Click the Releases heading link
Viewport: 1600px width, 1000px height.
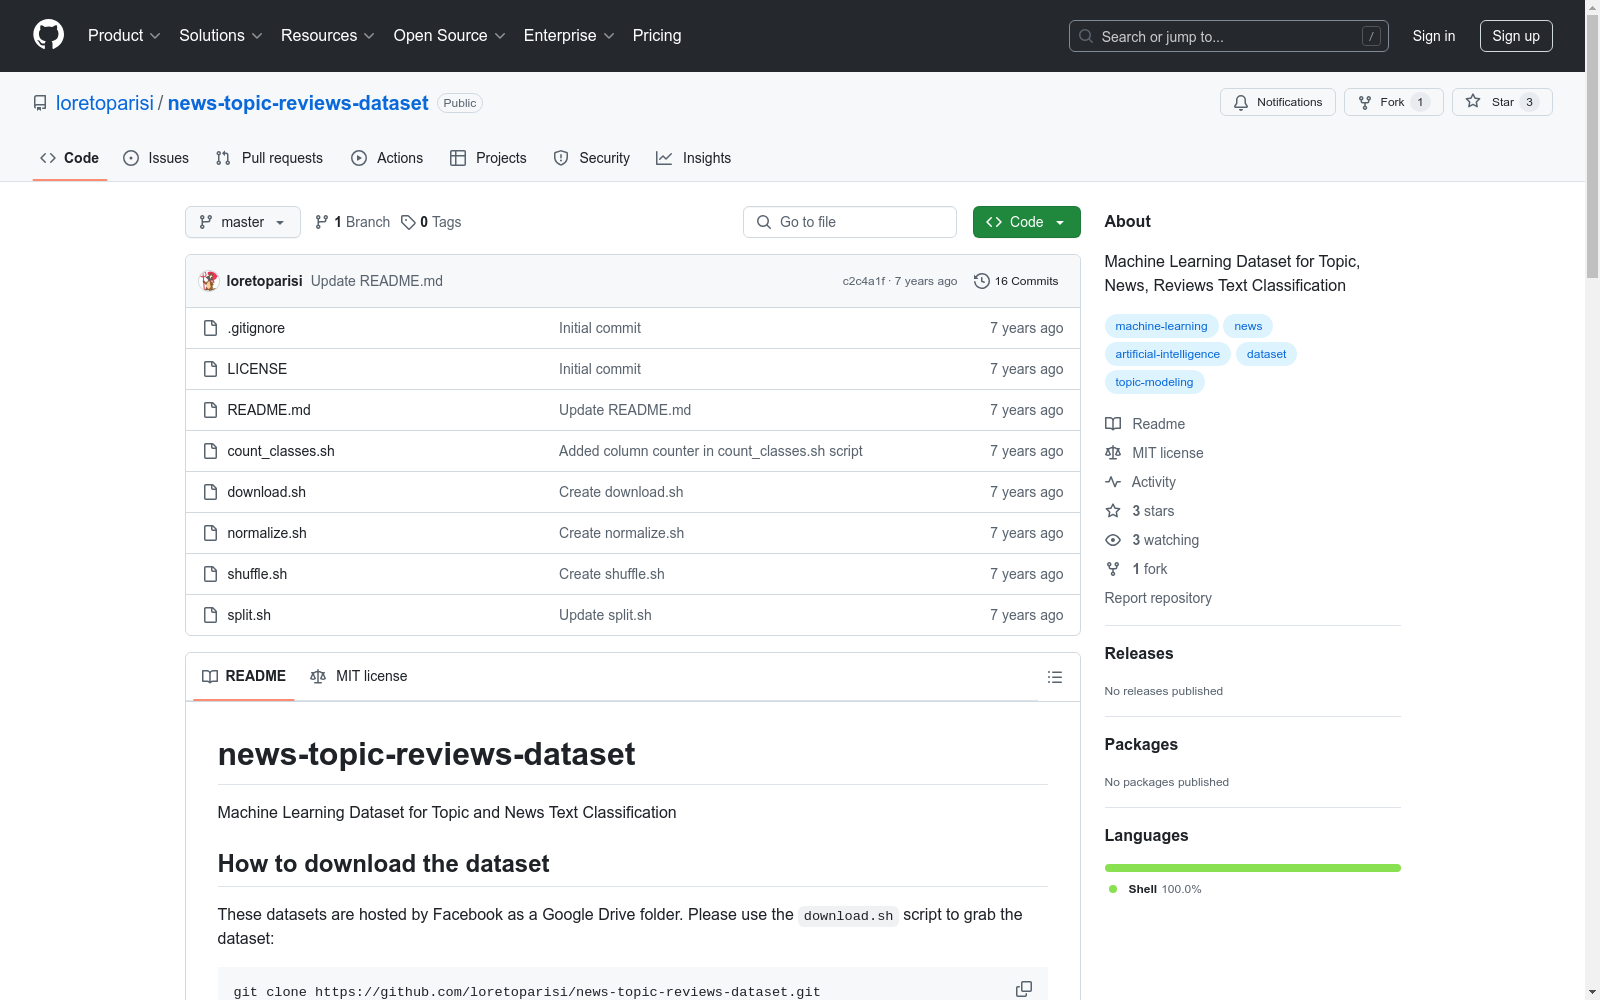(x=1139, y=653)
